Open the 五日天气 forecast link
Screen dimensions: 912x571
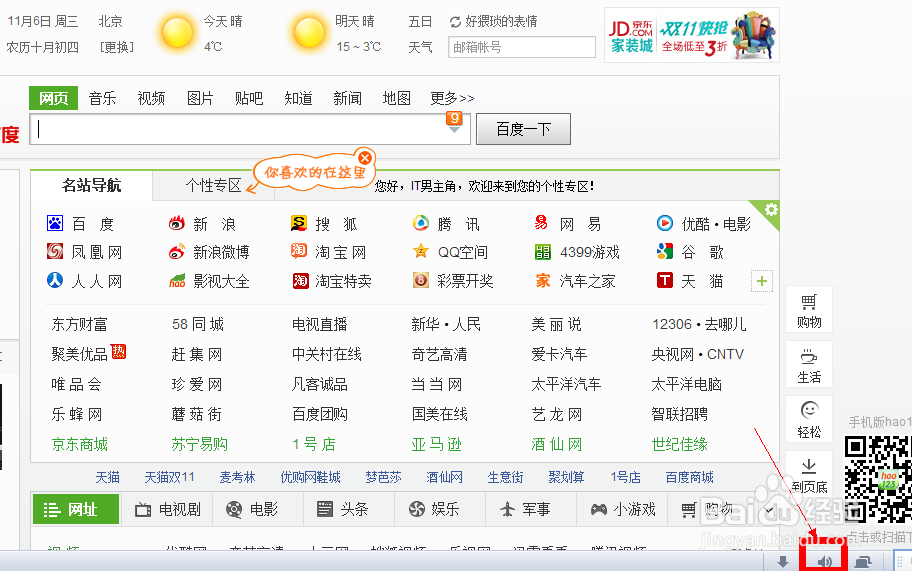tap(420, 34)
